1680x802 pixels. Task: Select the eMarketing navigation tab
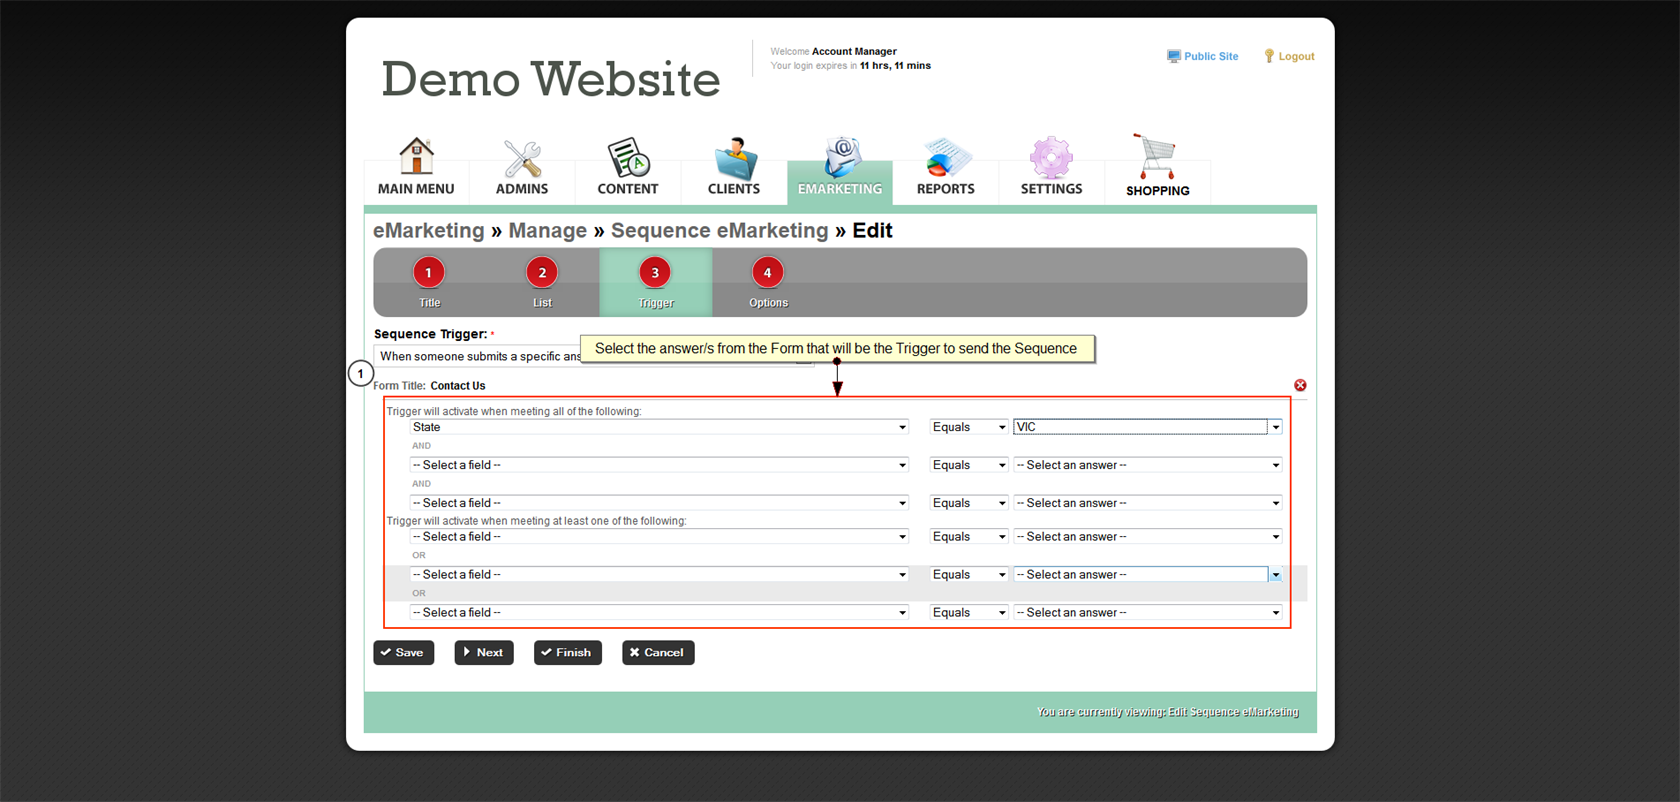pyautogui.click(x=840, y=168)
